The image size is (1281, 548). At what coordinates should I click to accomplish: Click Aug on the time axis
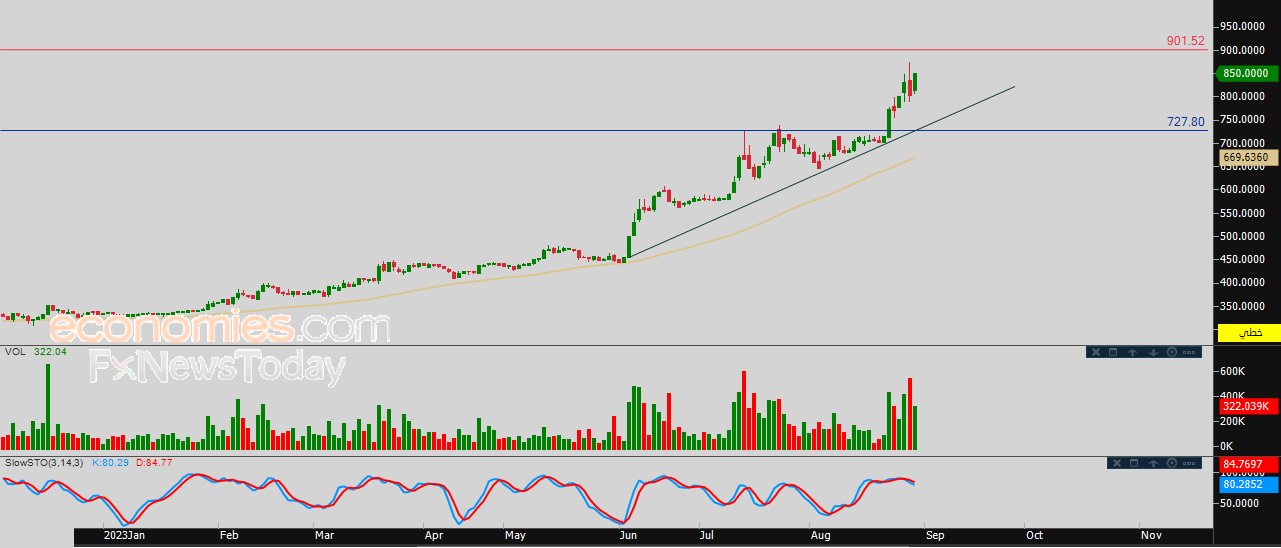coord(819,535)
